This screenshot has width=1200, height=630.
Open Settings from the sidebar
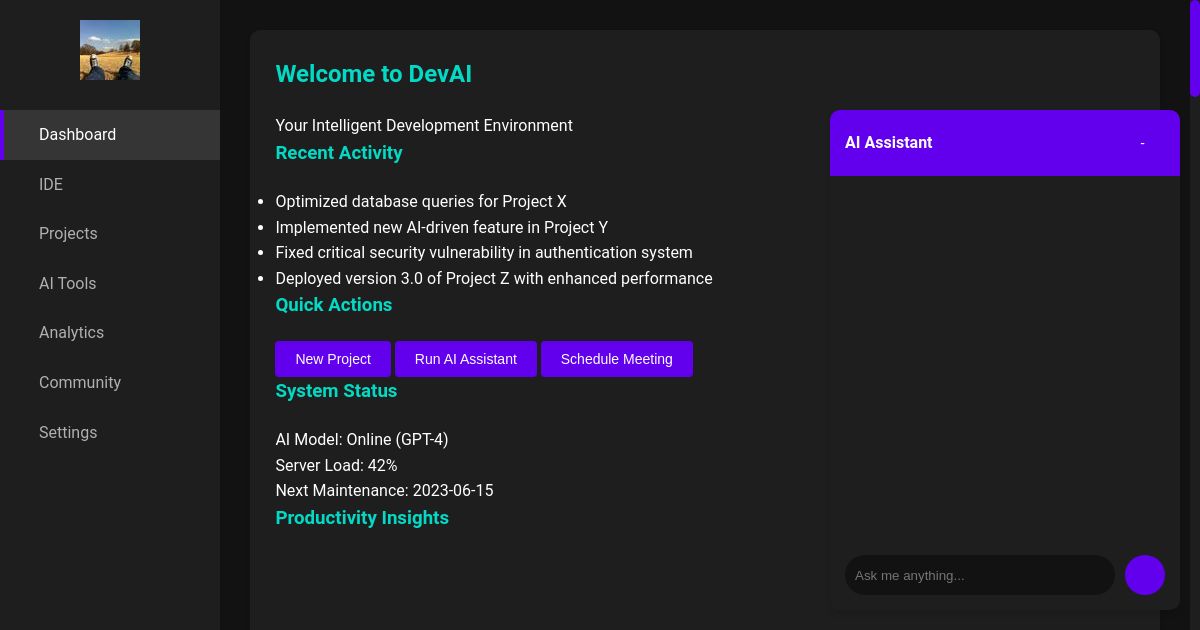tap(68, 432)
